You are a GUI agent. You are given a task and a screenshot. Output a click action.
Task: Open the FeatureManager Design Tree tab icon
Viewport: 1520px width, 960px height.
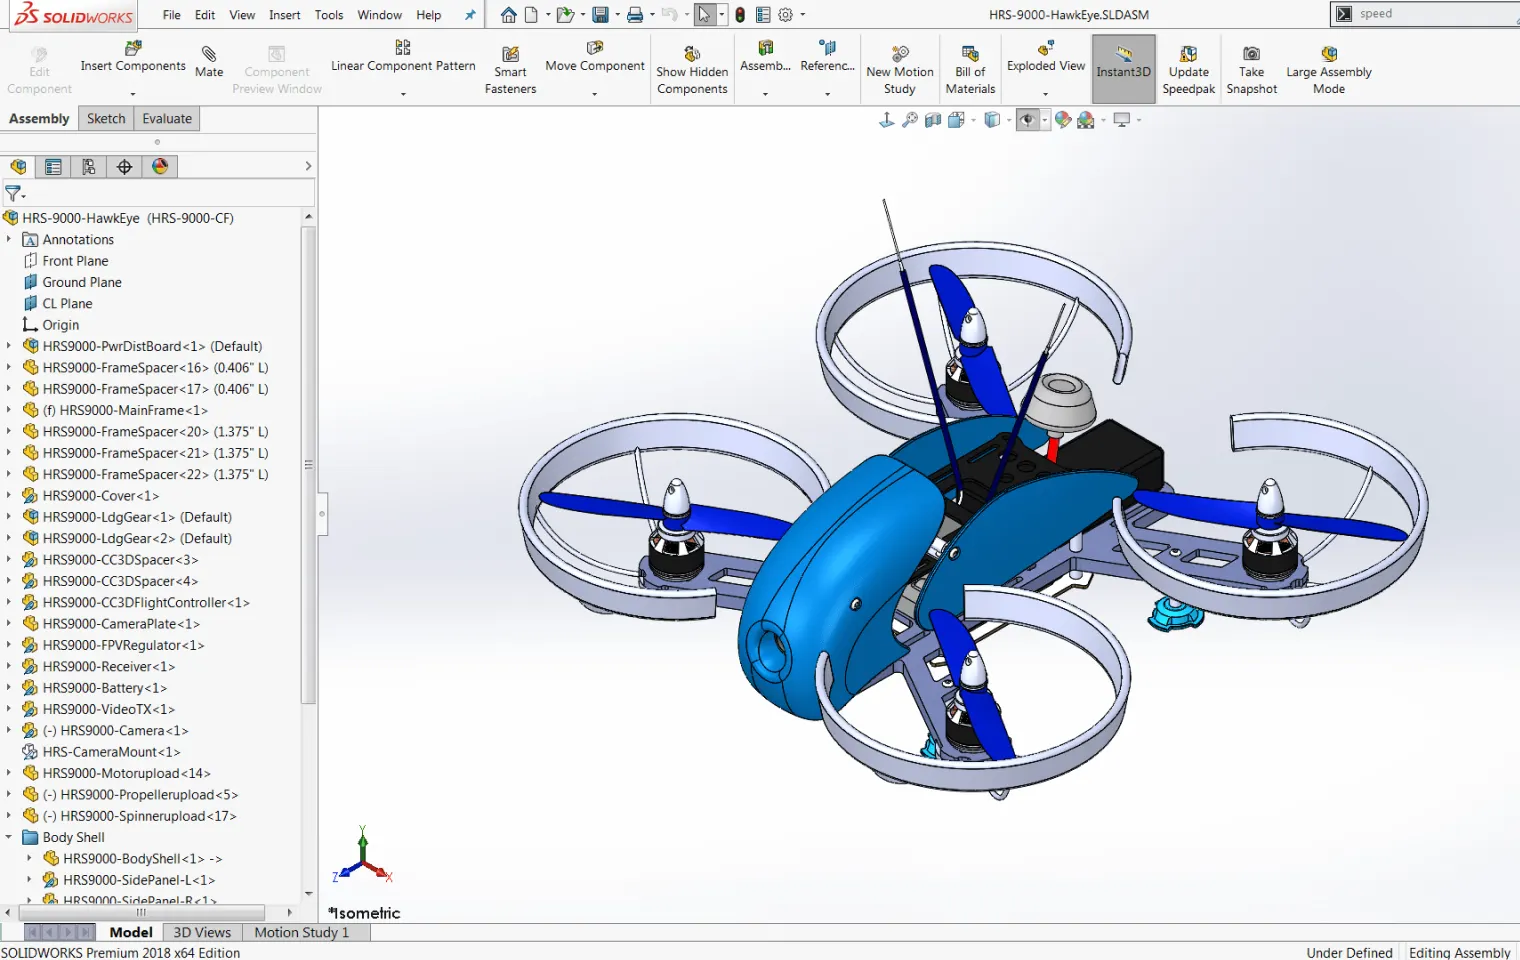click(x=18, y=167)
